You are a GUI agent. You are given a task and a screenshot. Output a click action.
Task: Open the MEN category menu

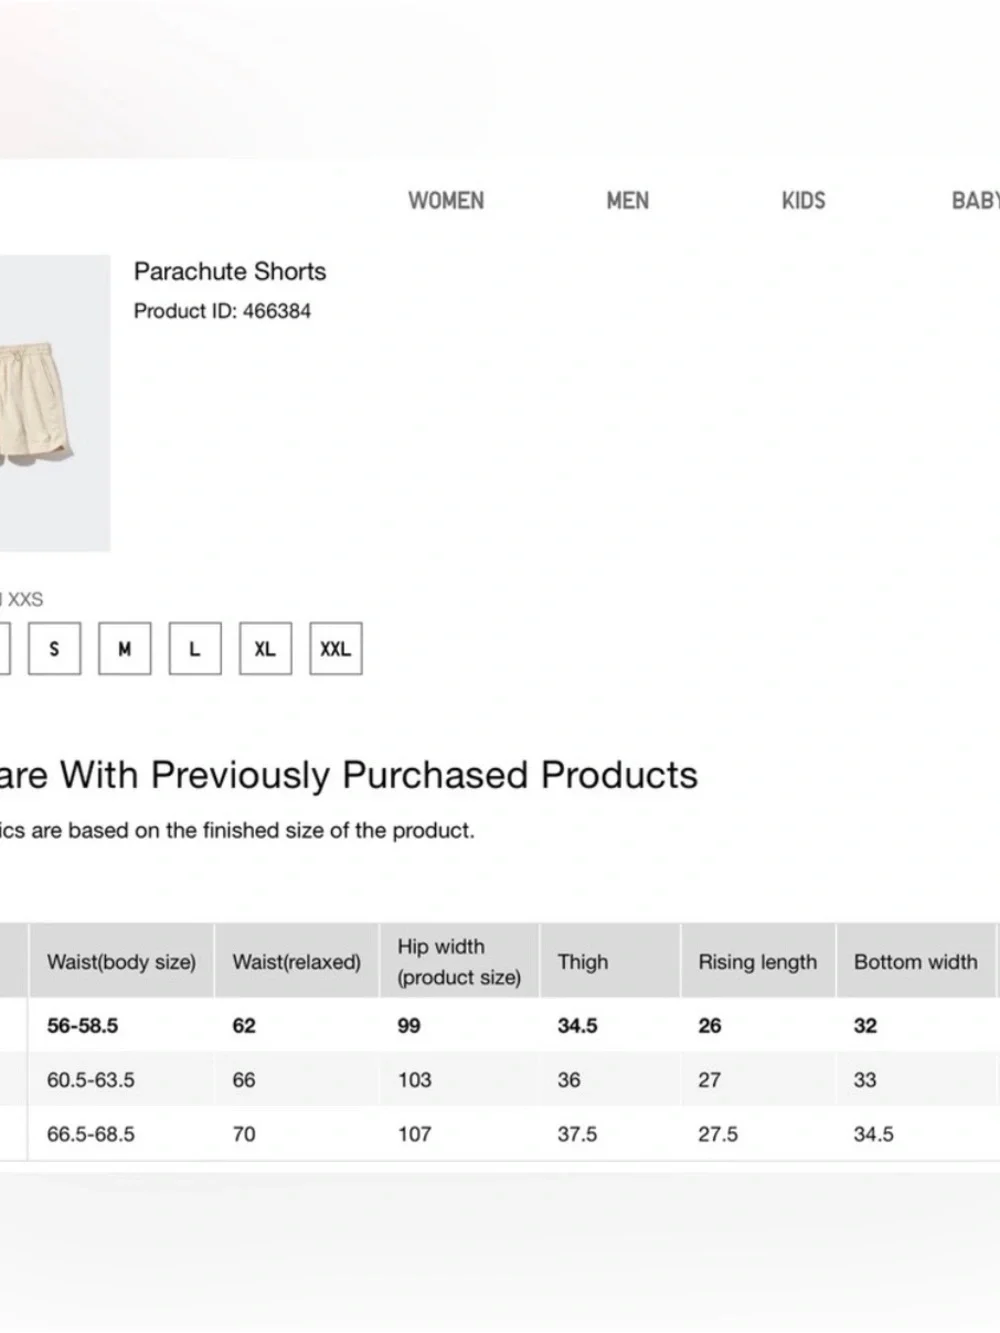(x=628, y=201)
